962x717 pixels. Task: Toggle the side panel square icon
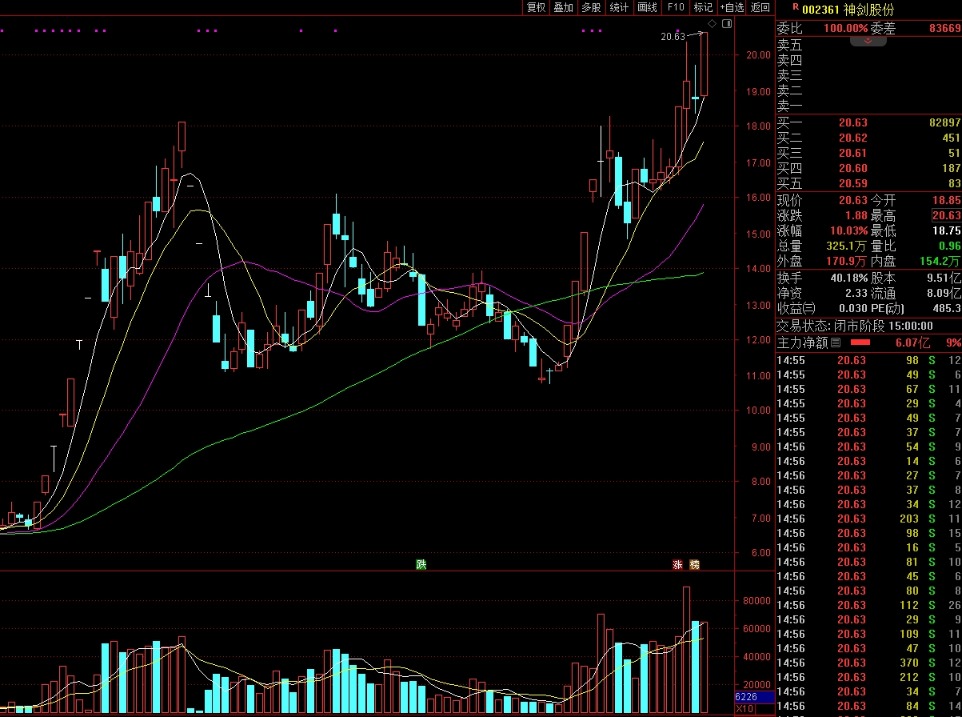point(727,22)
